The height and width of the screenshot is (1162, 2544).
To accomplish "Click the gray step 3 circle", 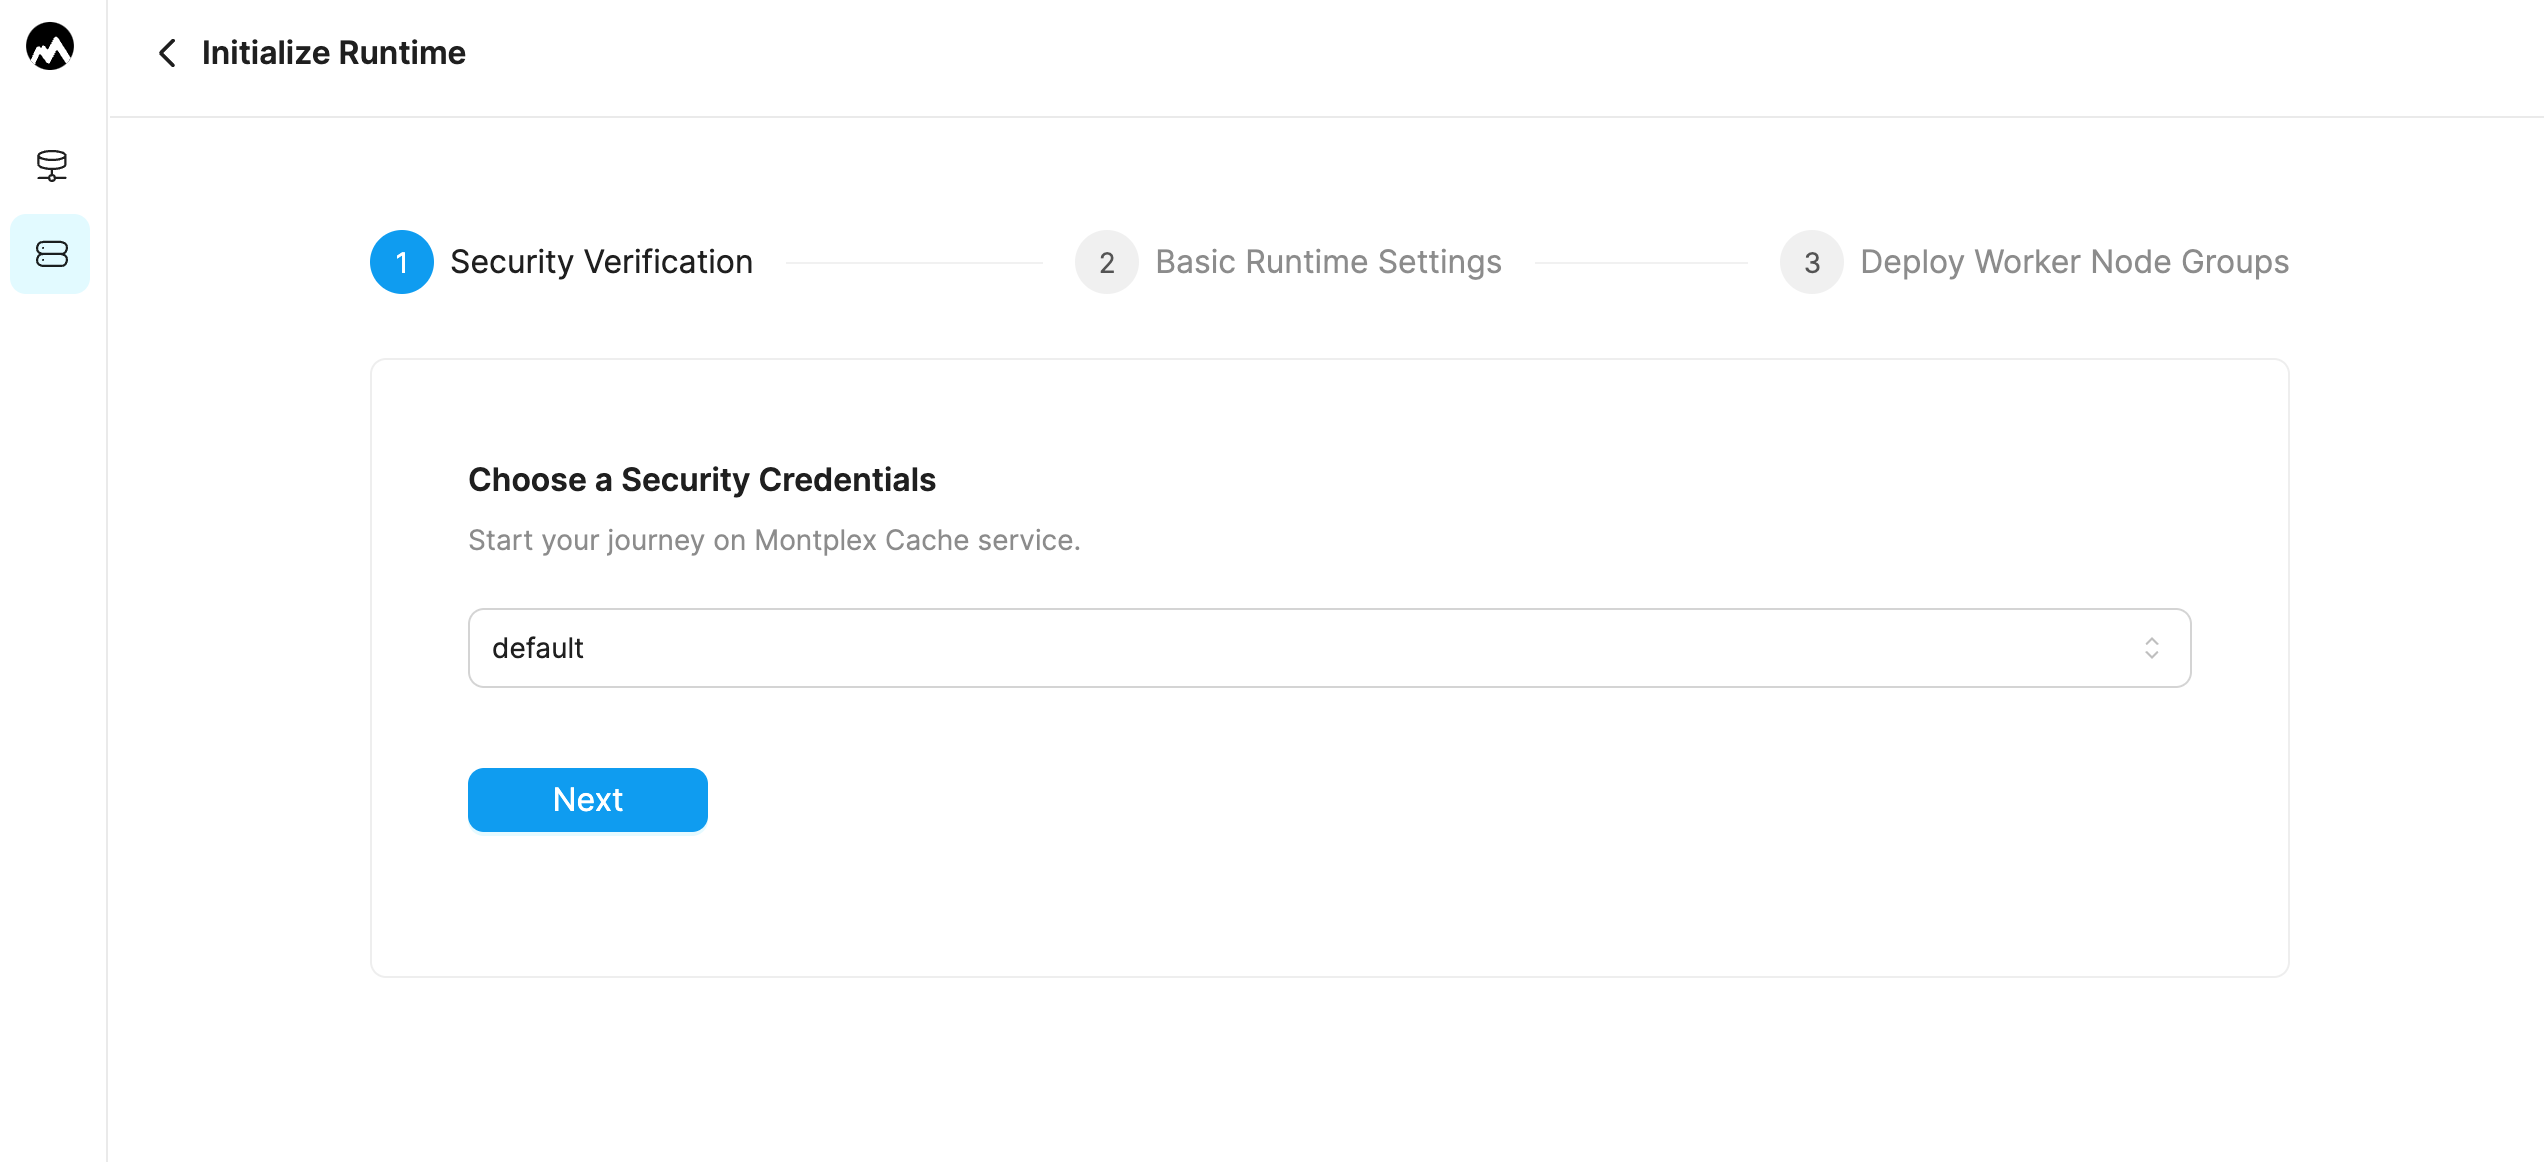I will 1812,262.
